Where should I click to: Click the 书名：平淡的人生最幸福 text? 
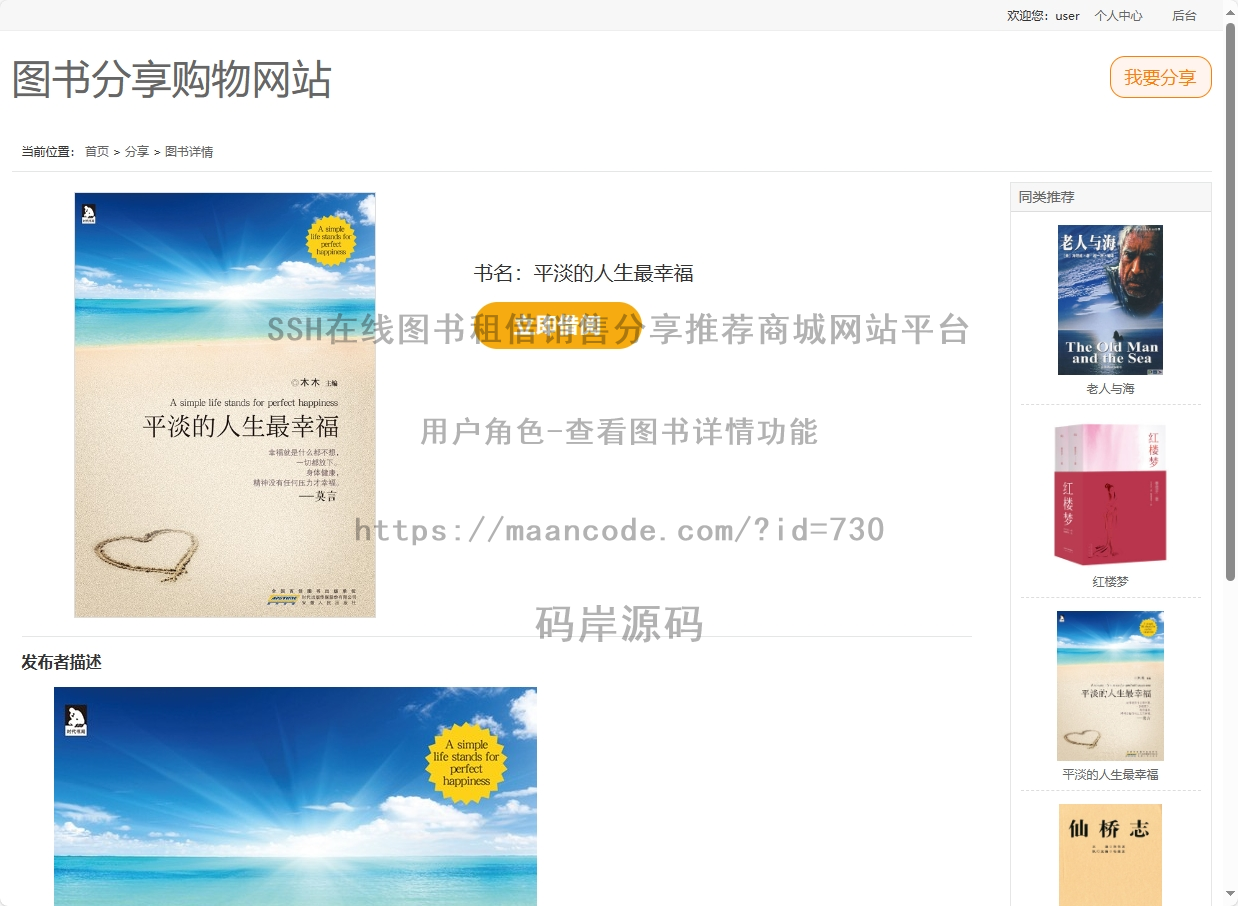pos(583,274)
